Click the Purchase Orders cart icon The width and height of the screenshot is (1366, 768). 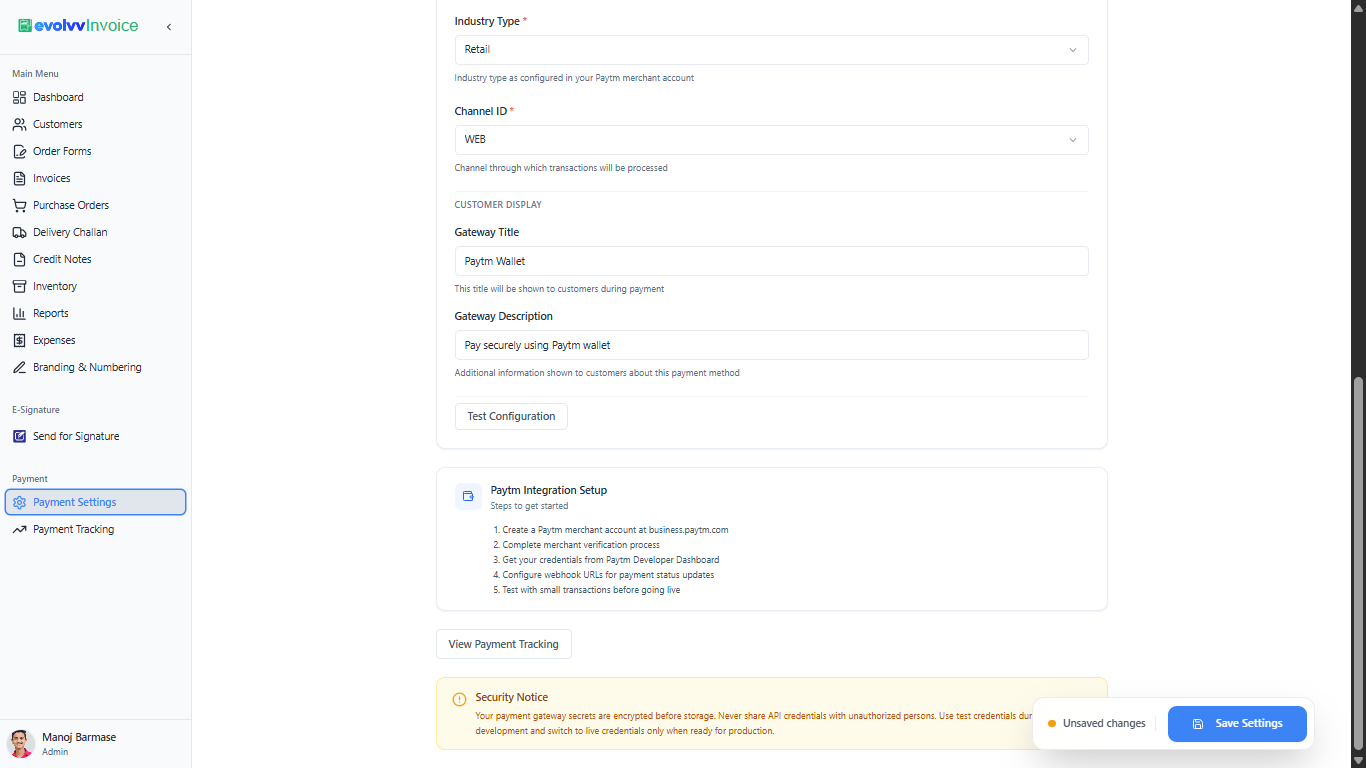coord(19,205)
